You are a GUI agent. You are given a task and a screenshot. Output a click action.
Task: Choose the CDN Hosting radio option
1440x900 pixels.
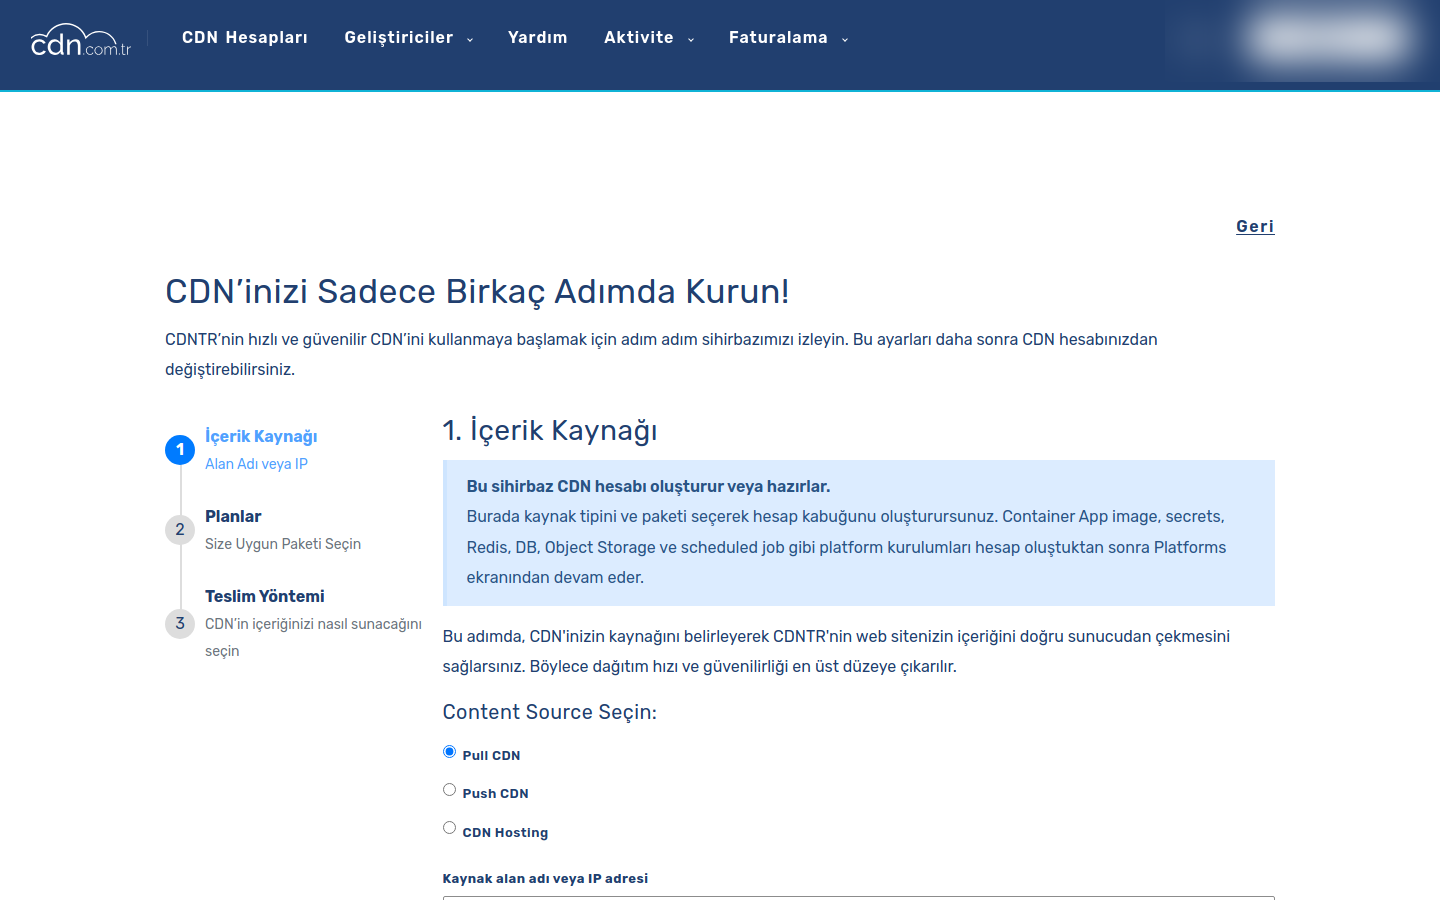(x=449, y=828)
